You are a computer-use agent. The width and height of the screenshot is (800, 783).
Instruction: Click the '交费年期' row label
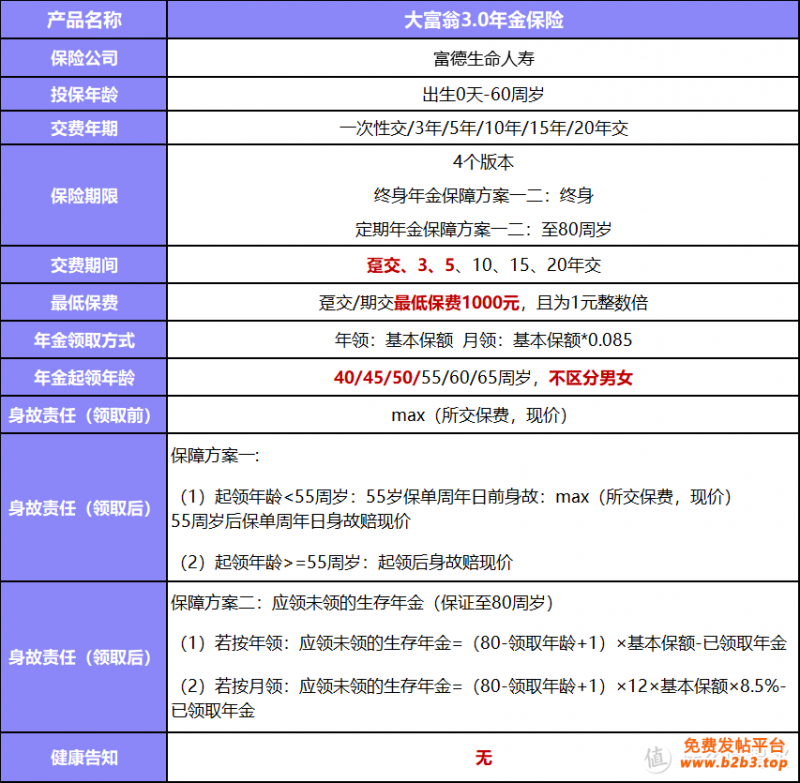coord(84,128)
